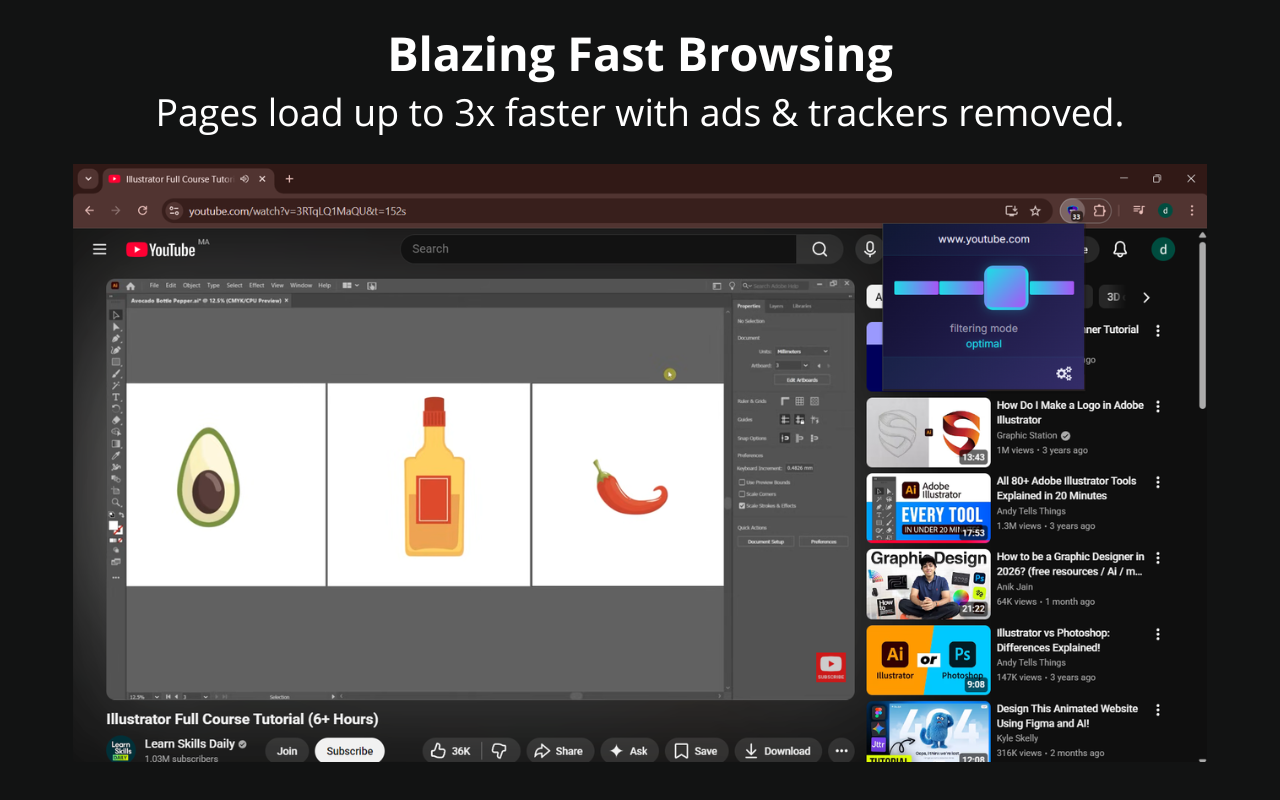Click the Illustrator Home icon

[x=131, y=285]
